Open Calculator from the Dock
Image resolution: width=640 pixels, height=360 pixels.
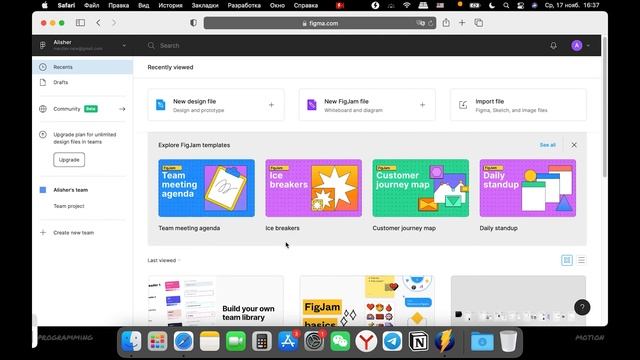[262, 341]
